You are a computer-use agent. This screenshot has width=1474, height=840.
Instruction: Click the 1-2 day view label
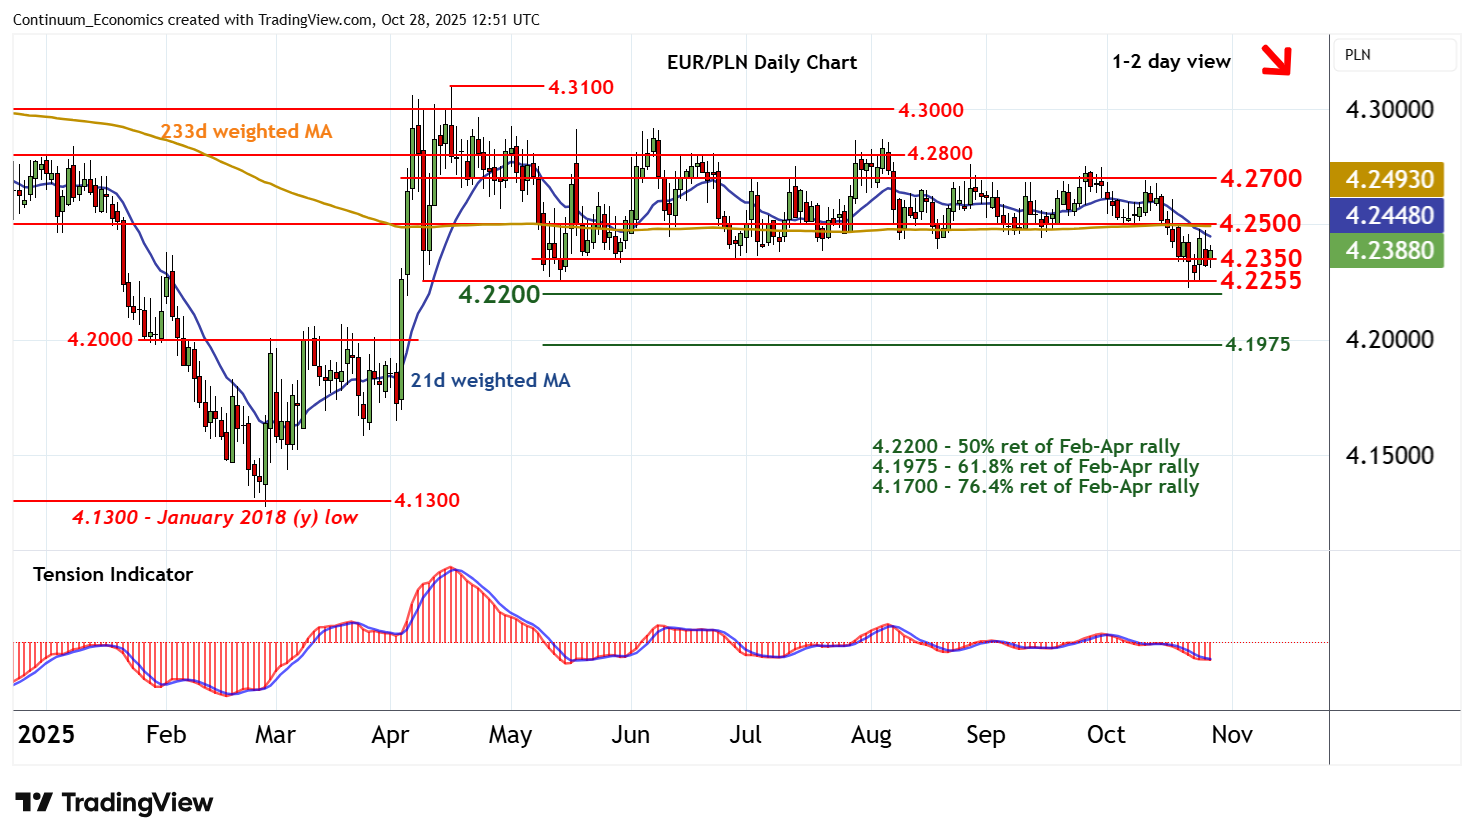pyautogui.click(x=1171, y=62)
